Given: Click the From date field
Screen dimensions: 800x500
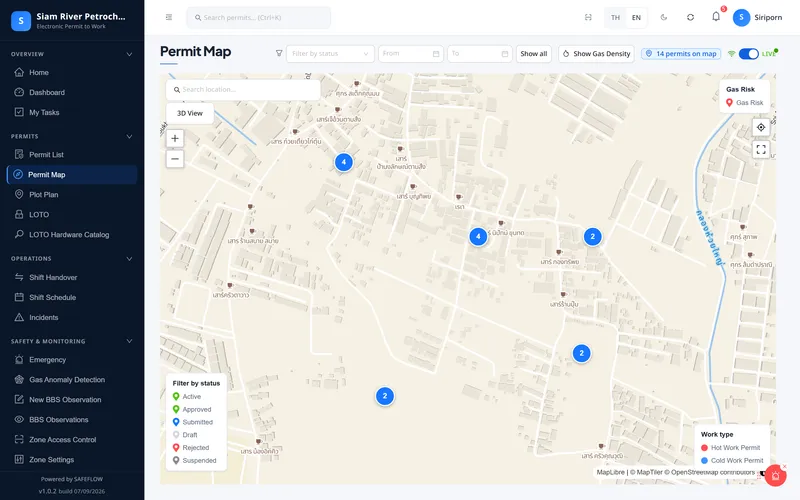Looking at the screenshot, I should (411, 54).
